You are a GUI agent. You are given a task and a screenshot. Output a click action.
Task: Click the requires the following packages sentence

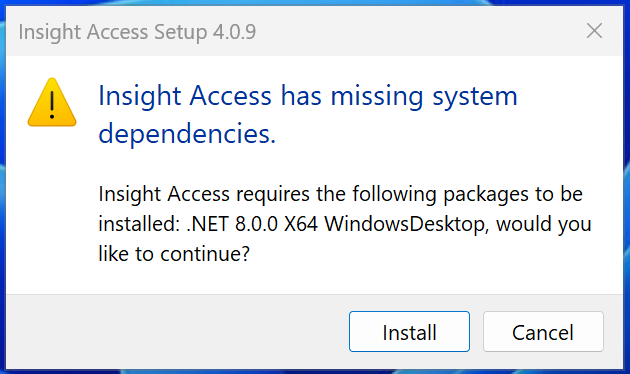pyautogui.click(x=341, y=194)
